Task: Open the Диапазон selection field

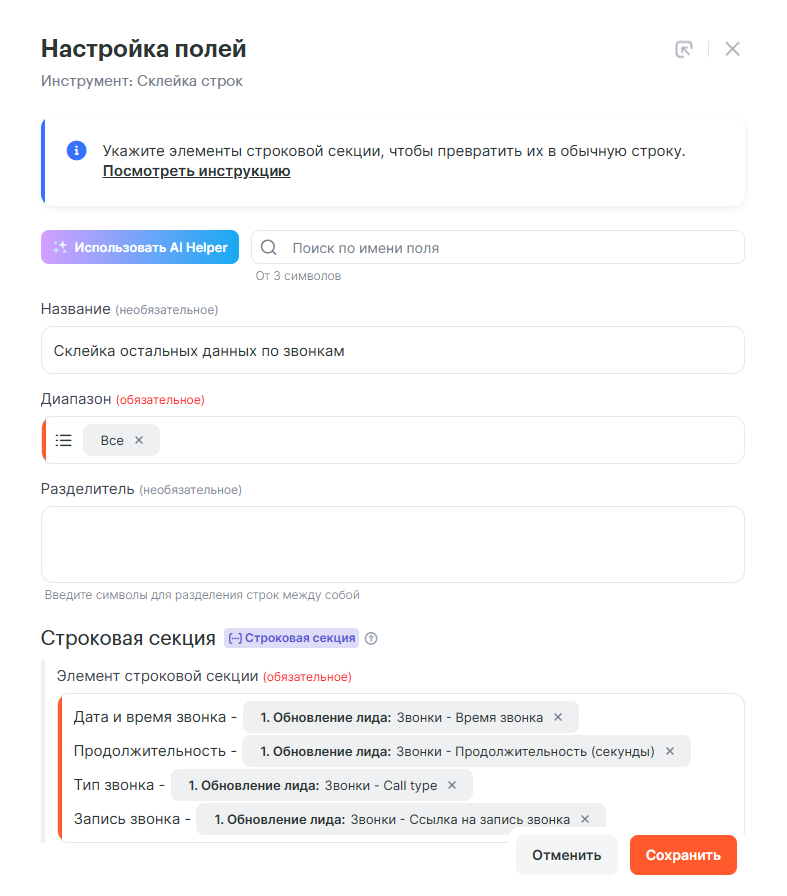Action: (x=450, y=440)
